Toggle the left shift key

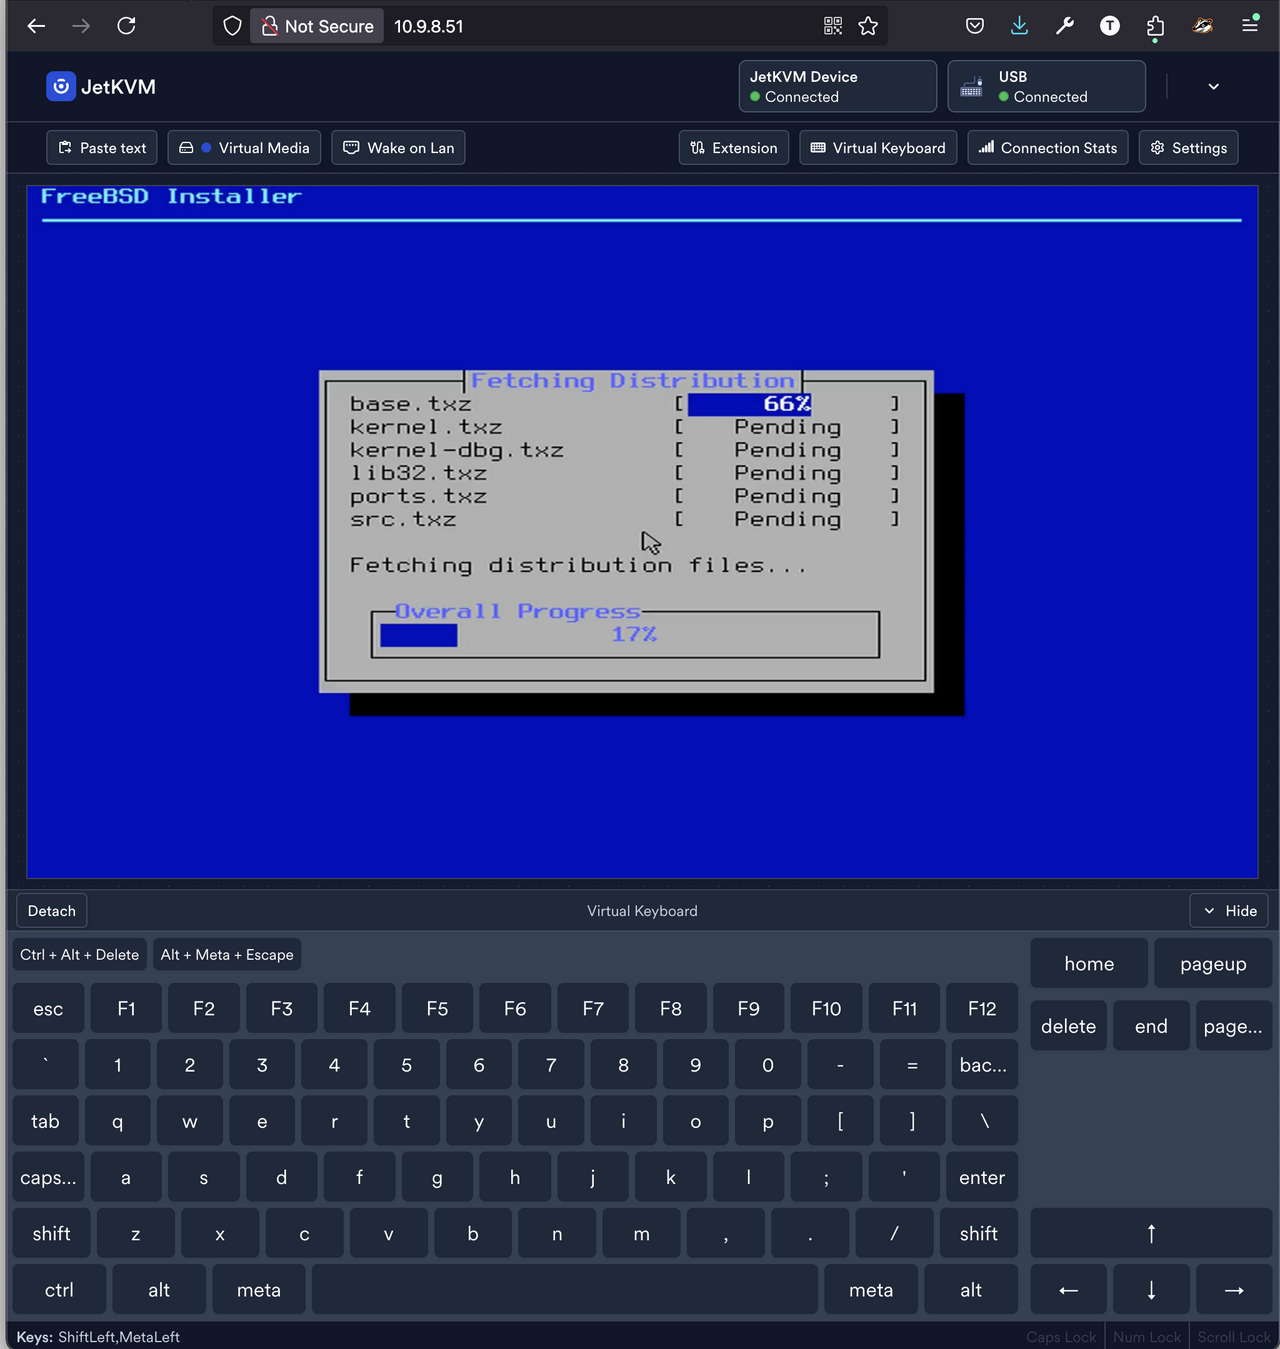coord(51,1234)
